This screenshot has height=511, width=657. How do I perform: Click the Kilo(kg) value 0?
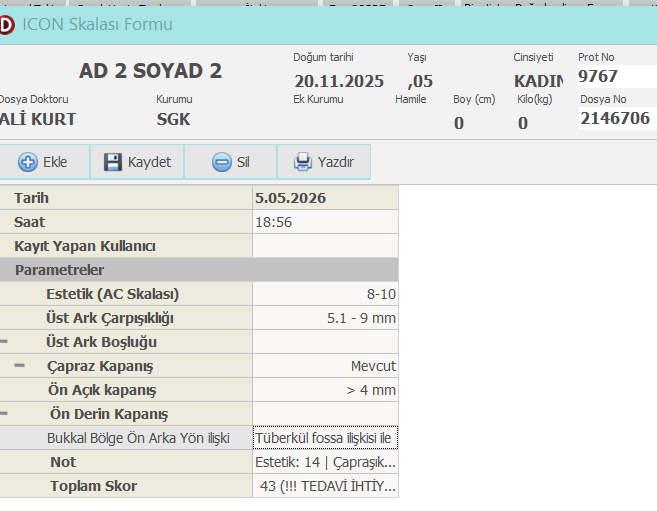(522, 123)
